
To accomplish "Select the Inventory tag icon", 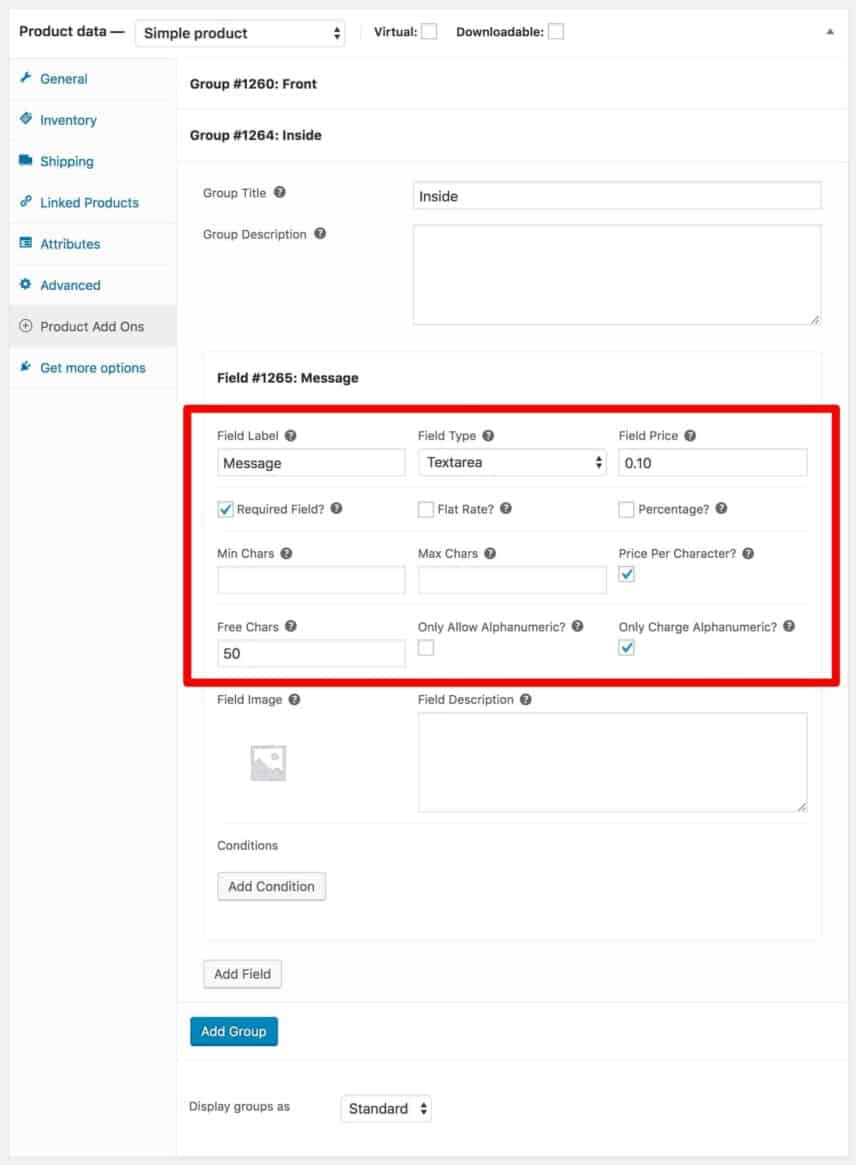I will [28, 120].
